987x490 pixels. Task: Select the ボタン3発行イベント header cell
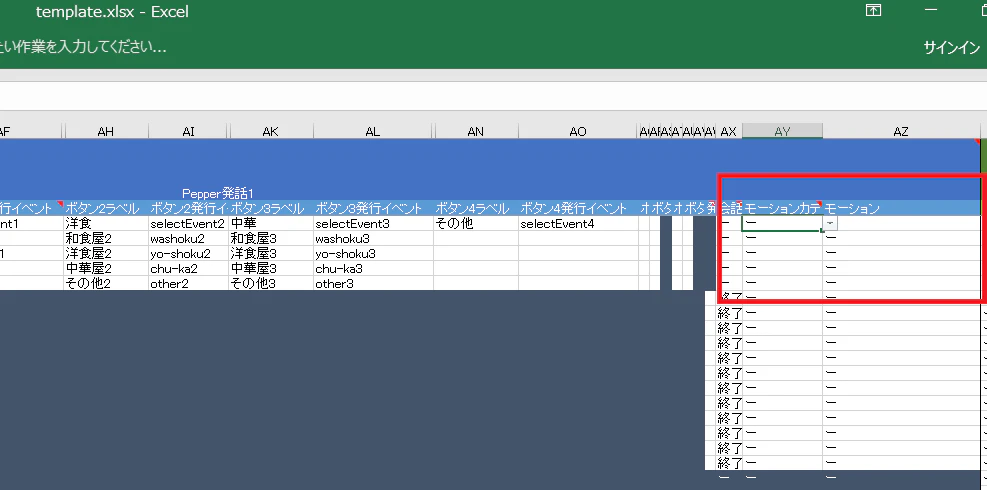[x=373, y=208]
